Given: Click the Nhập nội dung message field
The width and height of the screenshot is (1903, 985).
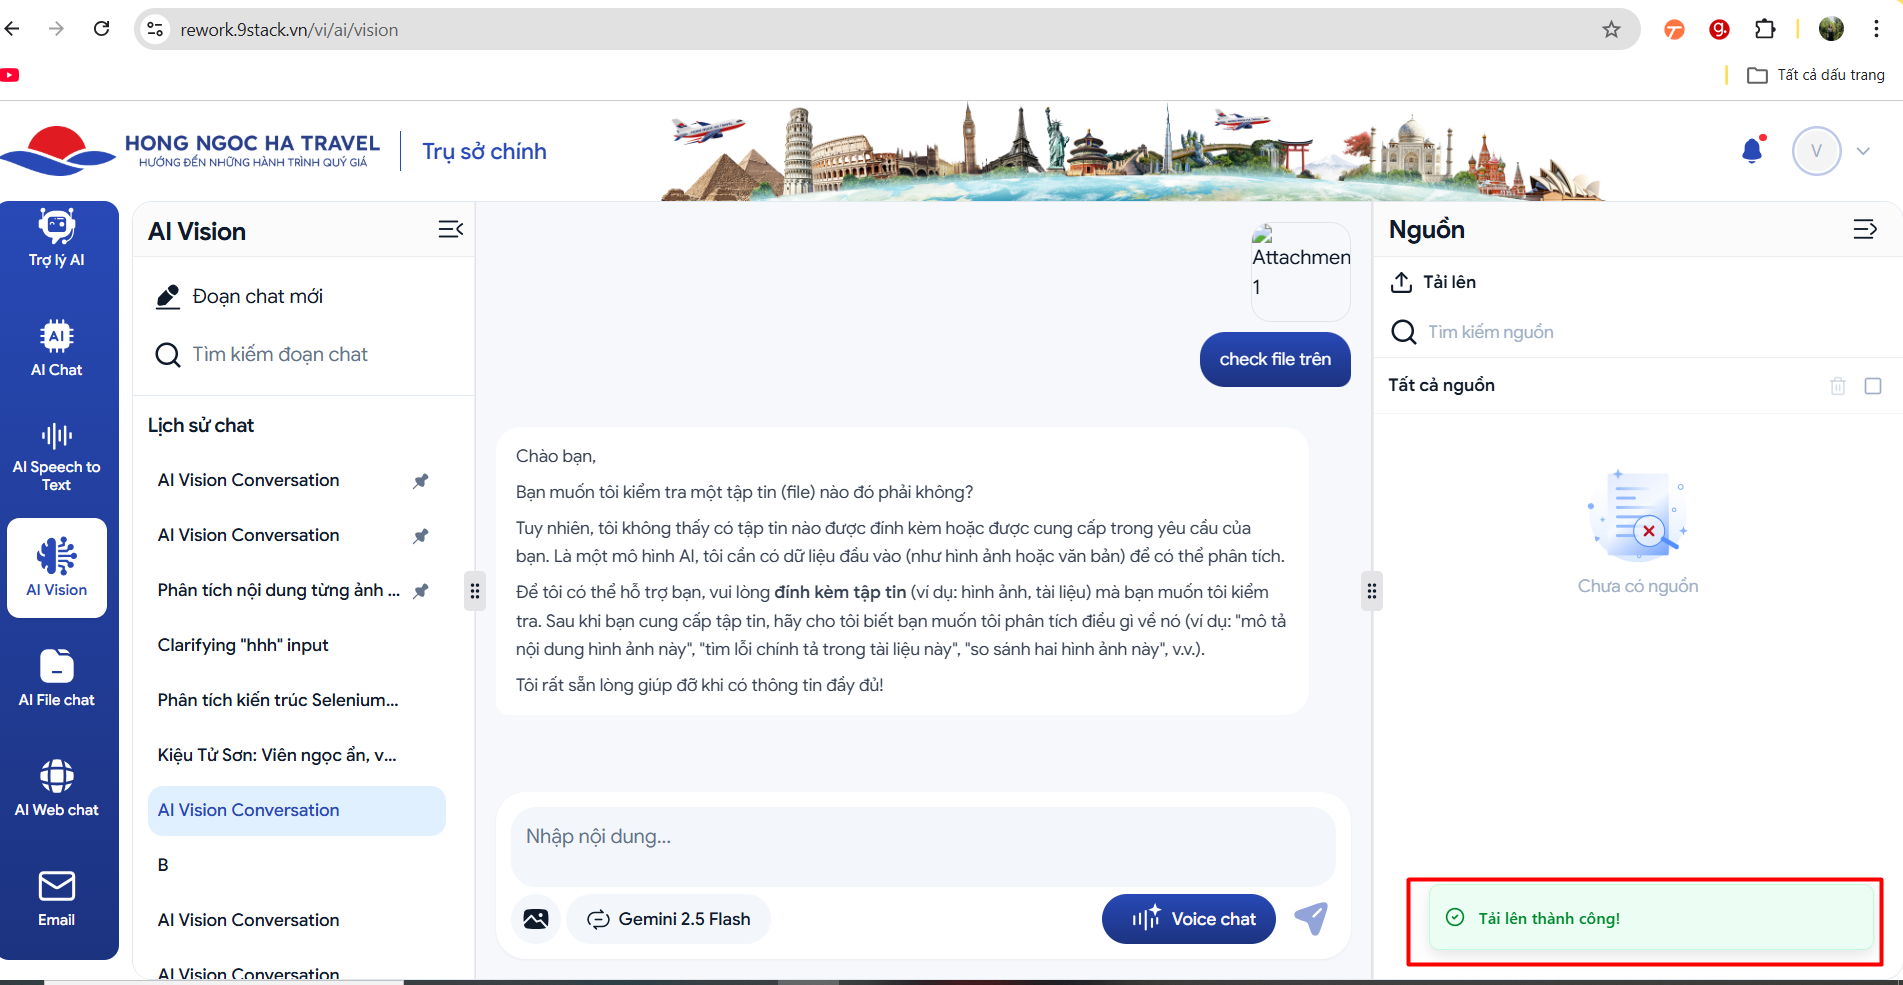Looking at the screenshot, I should click(922, 837).
